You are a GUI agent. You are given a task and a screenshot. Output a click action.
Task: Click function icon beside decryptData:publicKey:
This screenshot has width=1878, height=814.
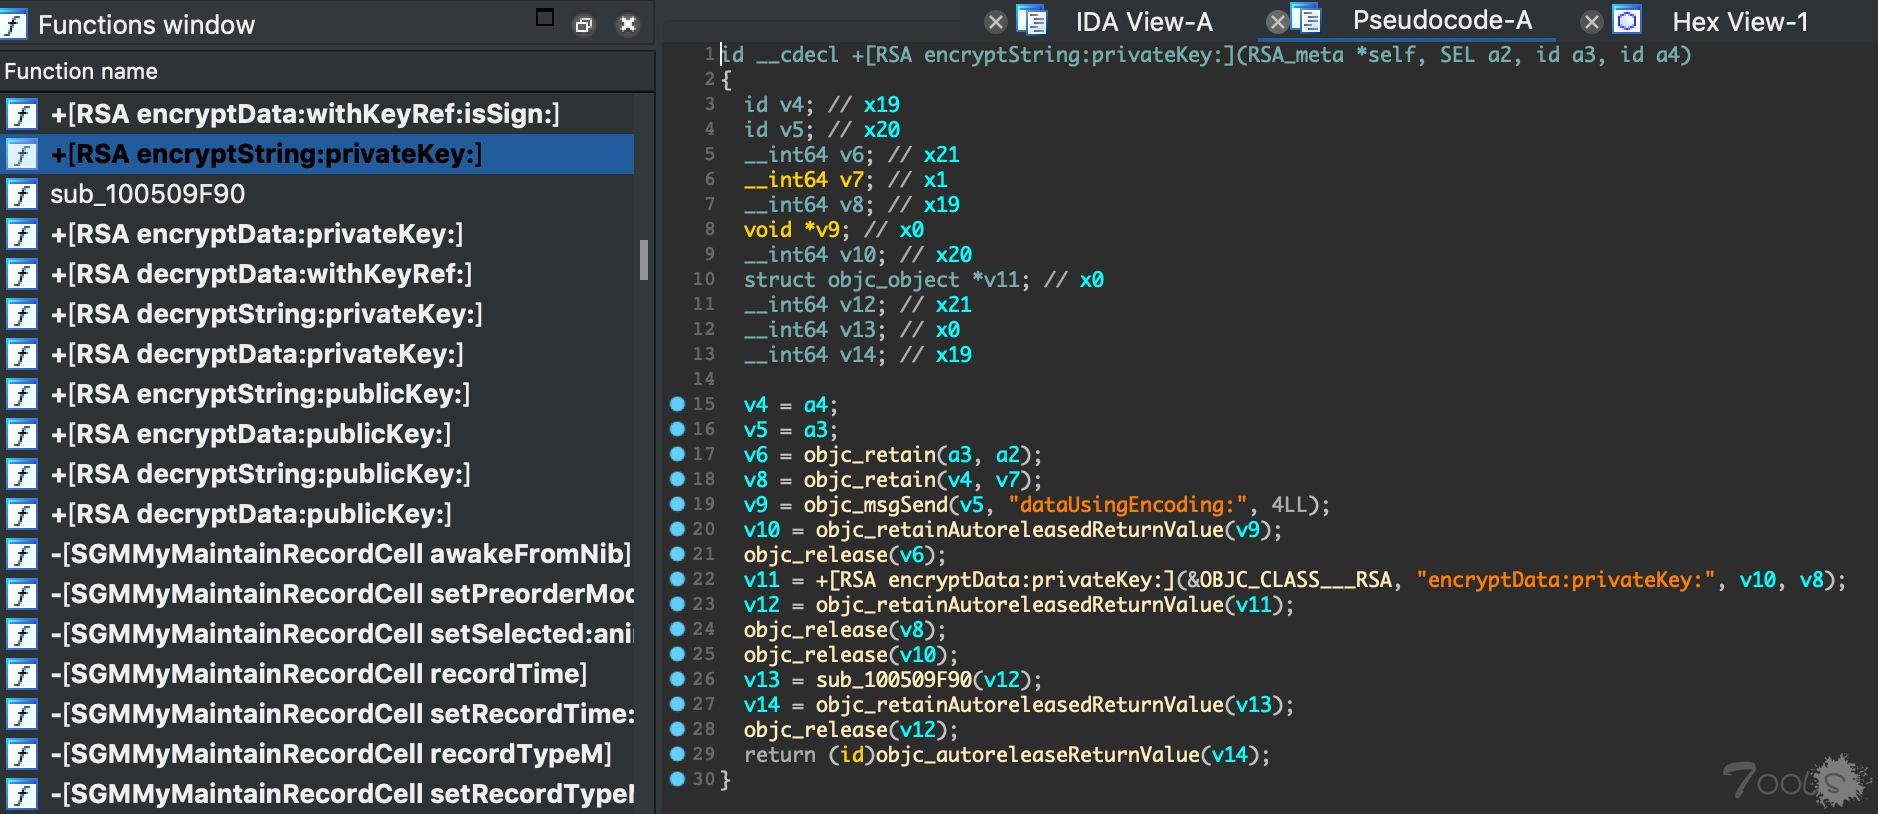pos(21,514)
